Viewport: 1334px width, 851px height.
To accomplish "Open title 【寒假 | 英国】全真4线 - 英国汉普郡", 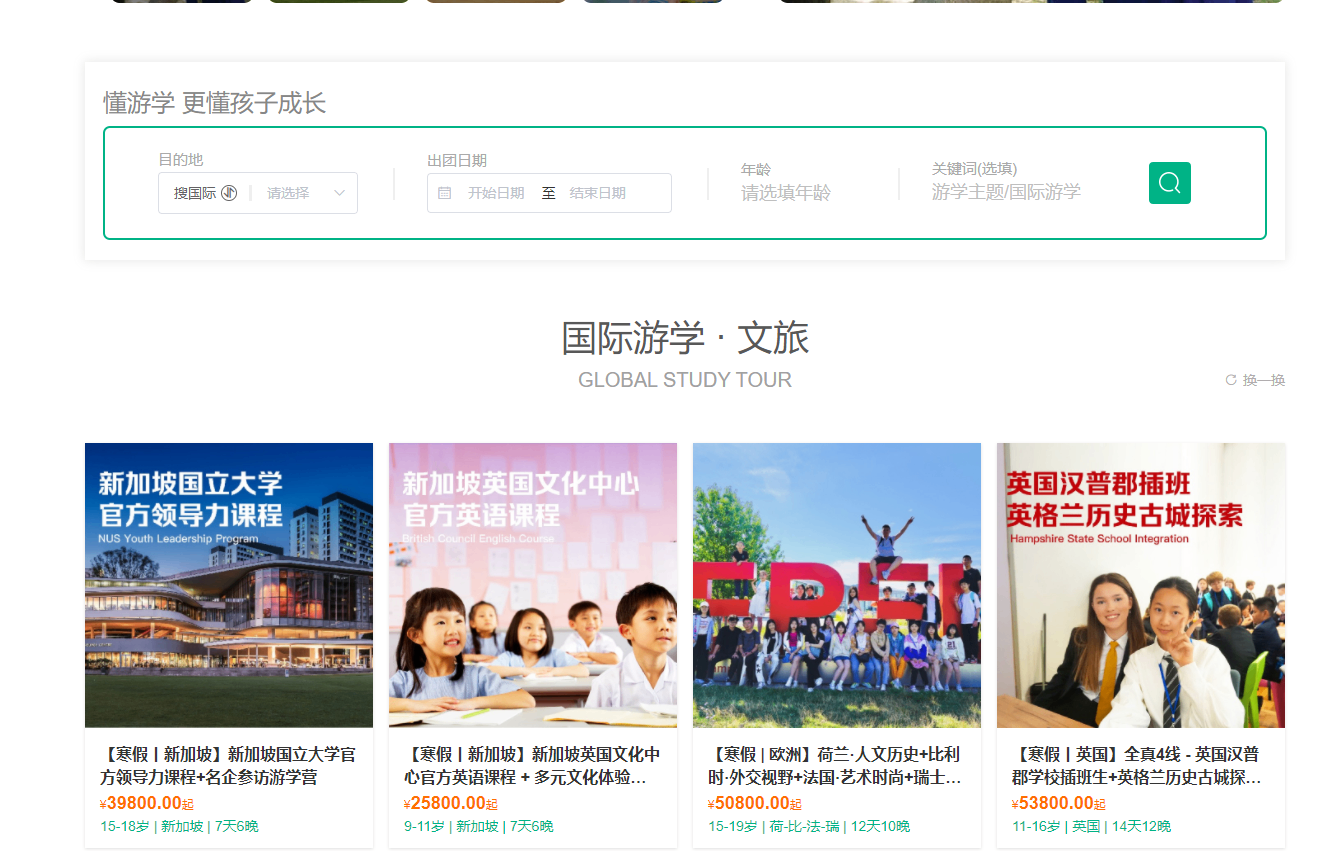I will click(1141, 765).
